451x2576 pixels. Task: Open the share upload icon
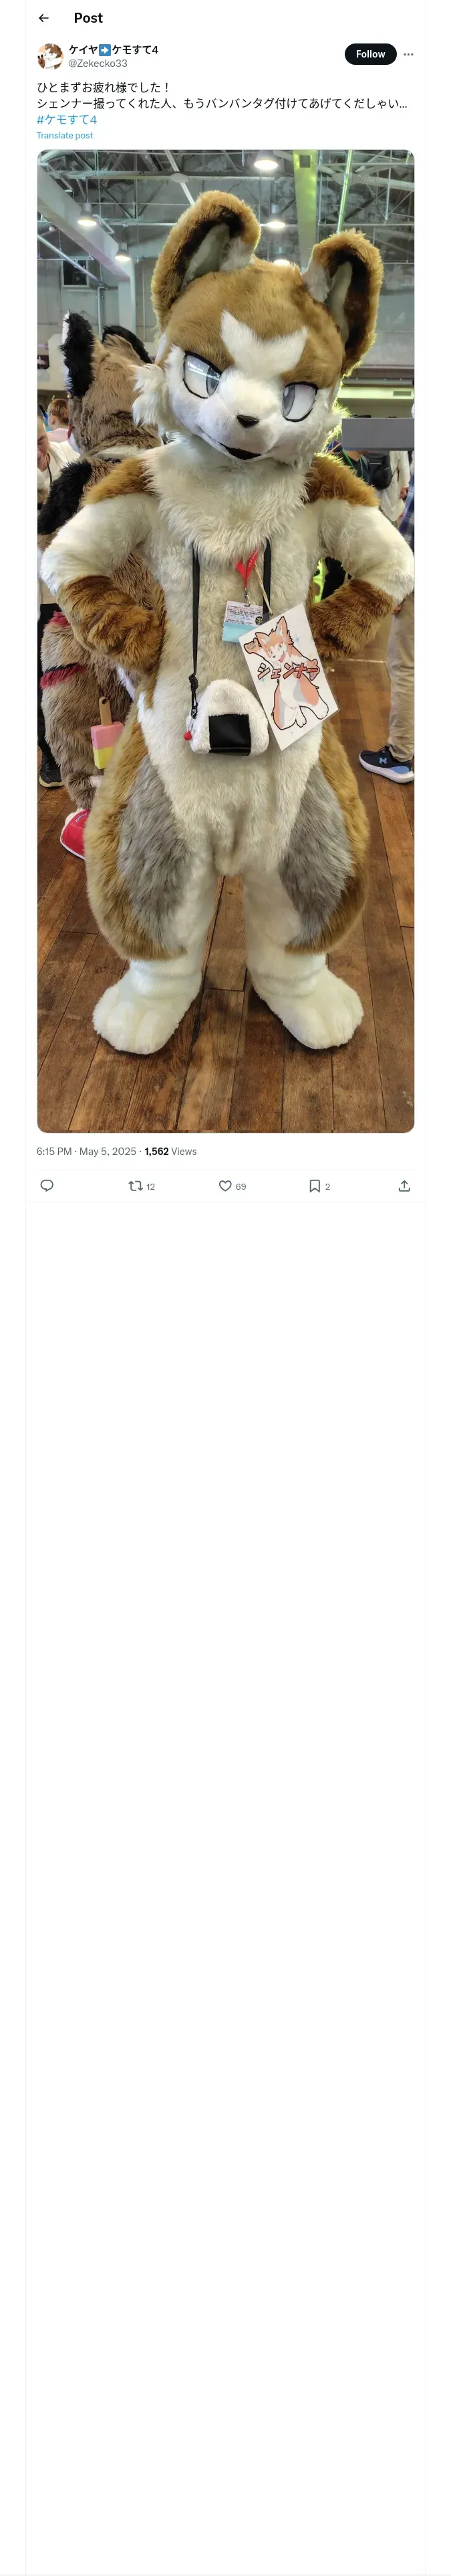point(404,1185)
